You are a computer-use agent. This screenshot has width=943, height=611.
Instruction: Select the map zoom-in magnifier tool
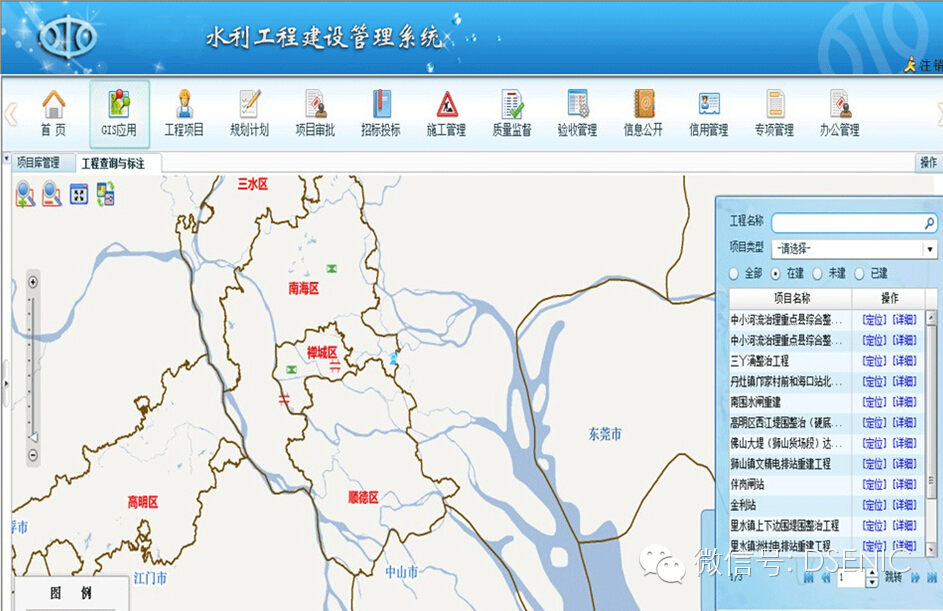pos(25,194)
